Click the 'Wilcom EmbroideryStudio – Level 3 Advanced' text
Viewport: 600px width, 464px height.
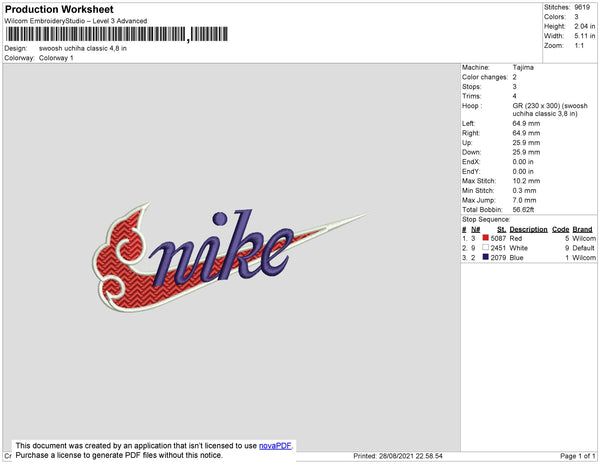click(x=76, y=21)
